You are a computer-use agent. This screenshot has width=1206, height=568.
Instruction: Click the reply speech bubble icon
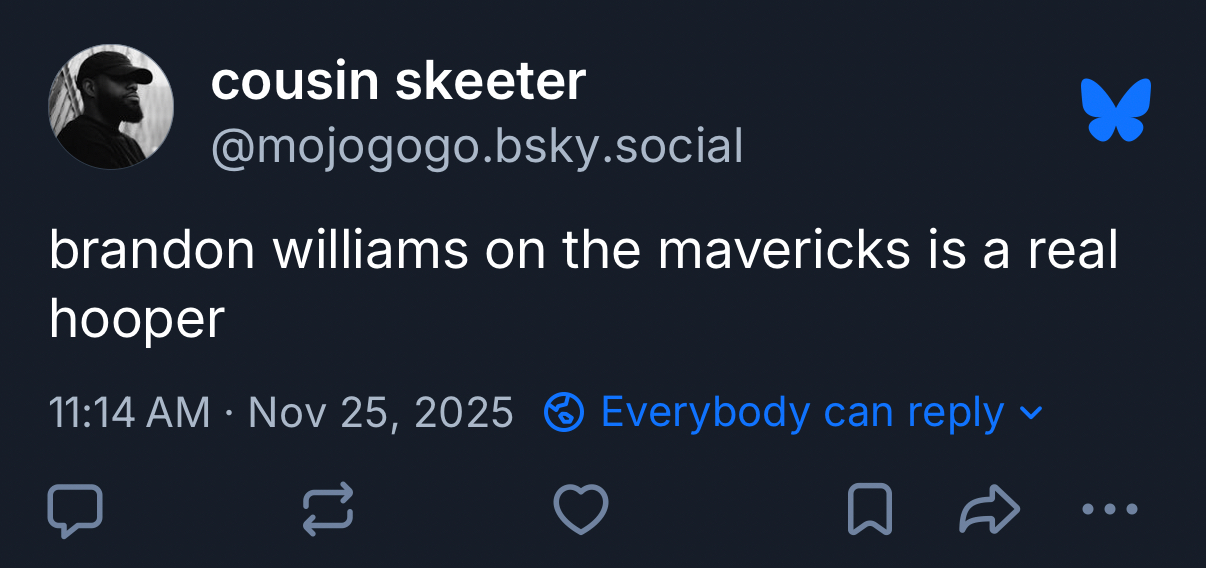click(x=75, y=509)
